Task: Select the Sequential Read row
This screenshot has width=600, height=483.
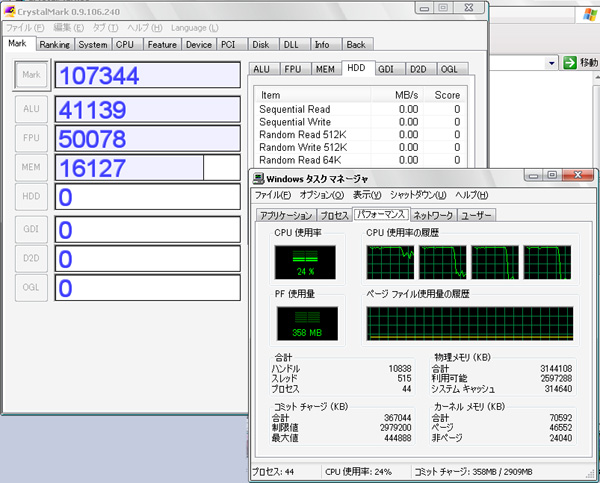Action: (x=360, y=109)
